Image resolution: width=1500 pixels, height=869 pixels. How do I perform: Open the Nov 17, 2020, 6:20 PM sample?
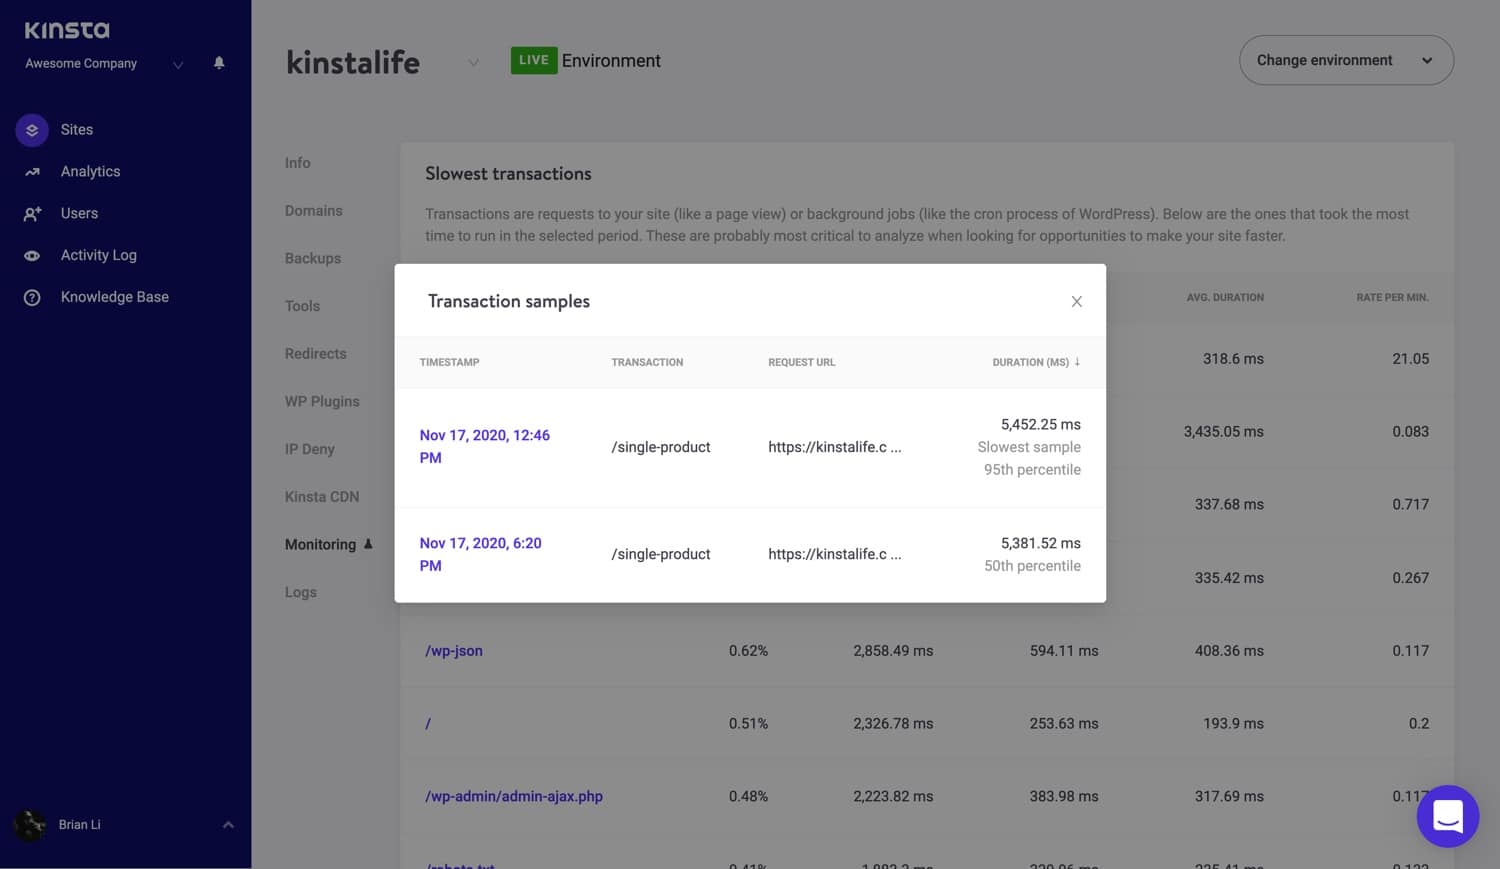[481, 554]
